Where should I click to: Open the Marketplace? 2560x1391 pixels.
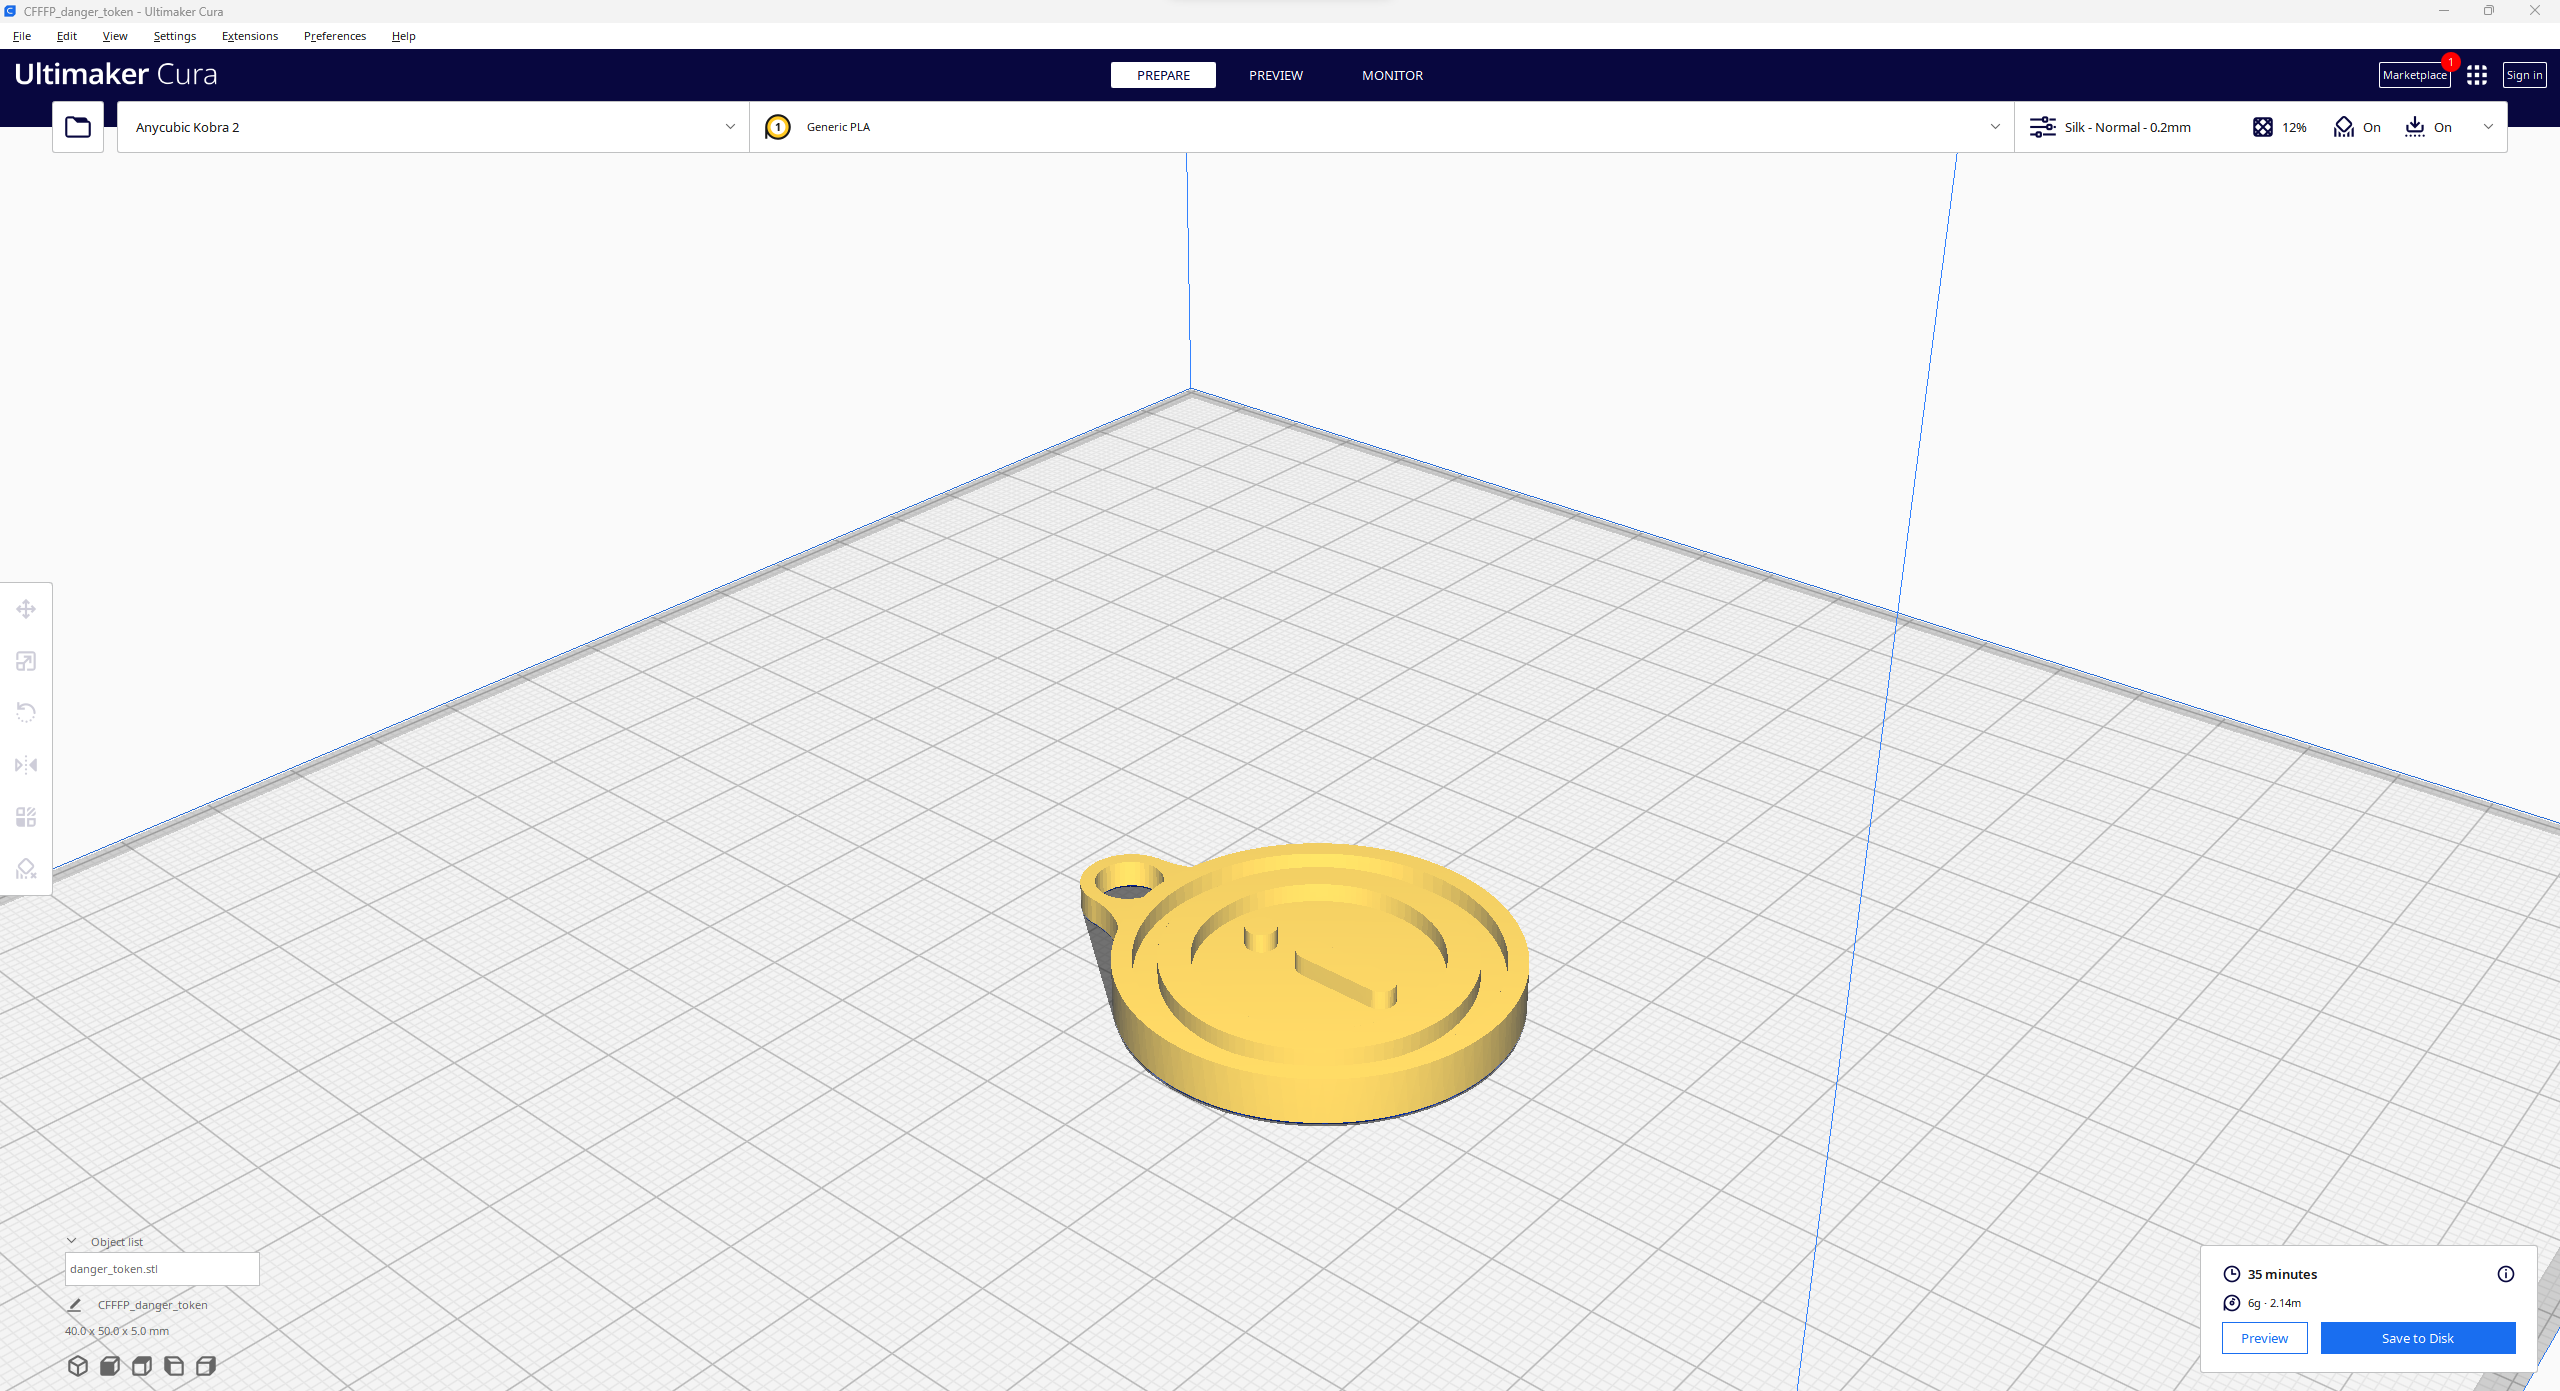pyautogui.click(x=2414, y=75)
